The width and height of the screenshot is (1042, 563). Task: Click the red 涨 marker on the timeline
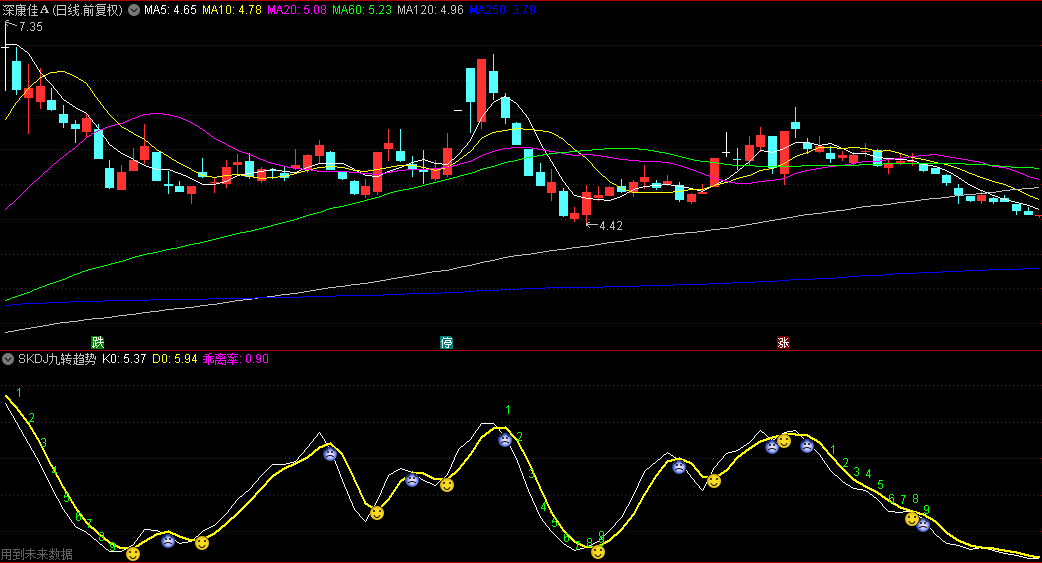point(783,342)
